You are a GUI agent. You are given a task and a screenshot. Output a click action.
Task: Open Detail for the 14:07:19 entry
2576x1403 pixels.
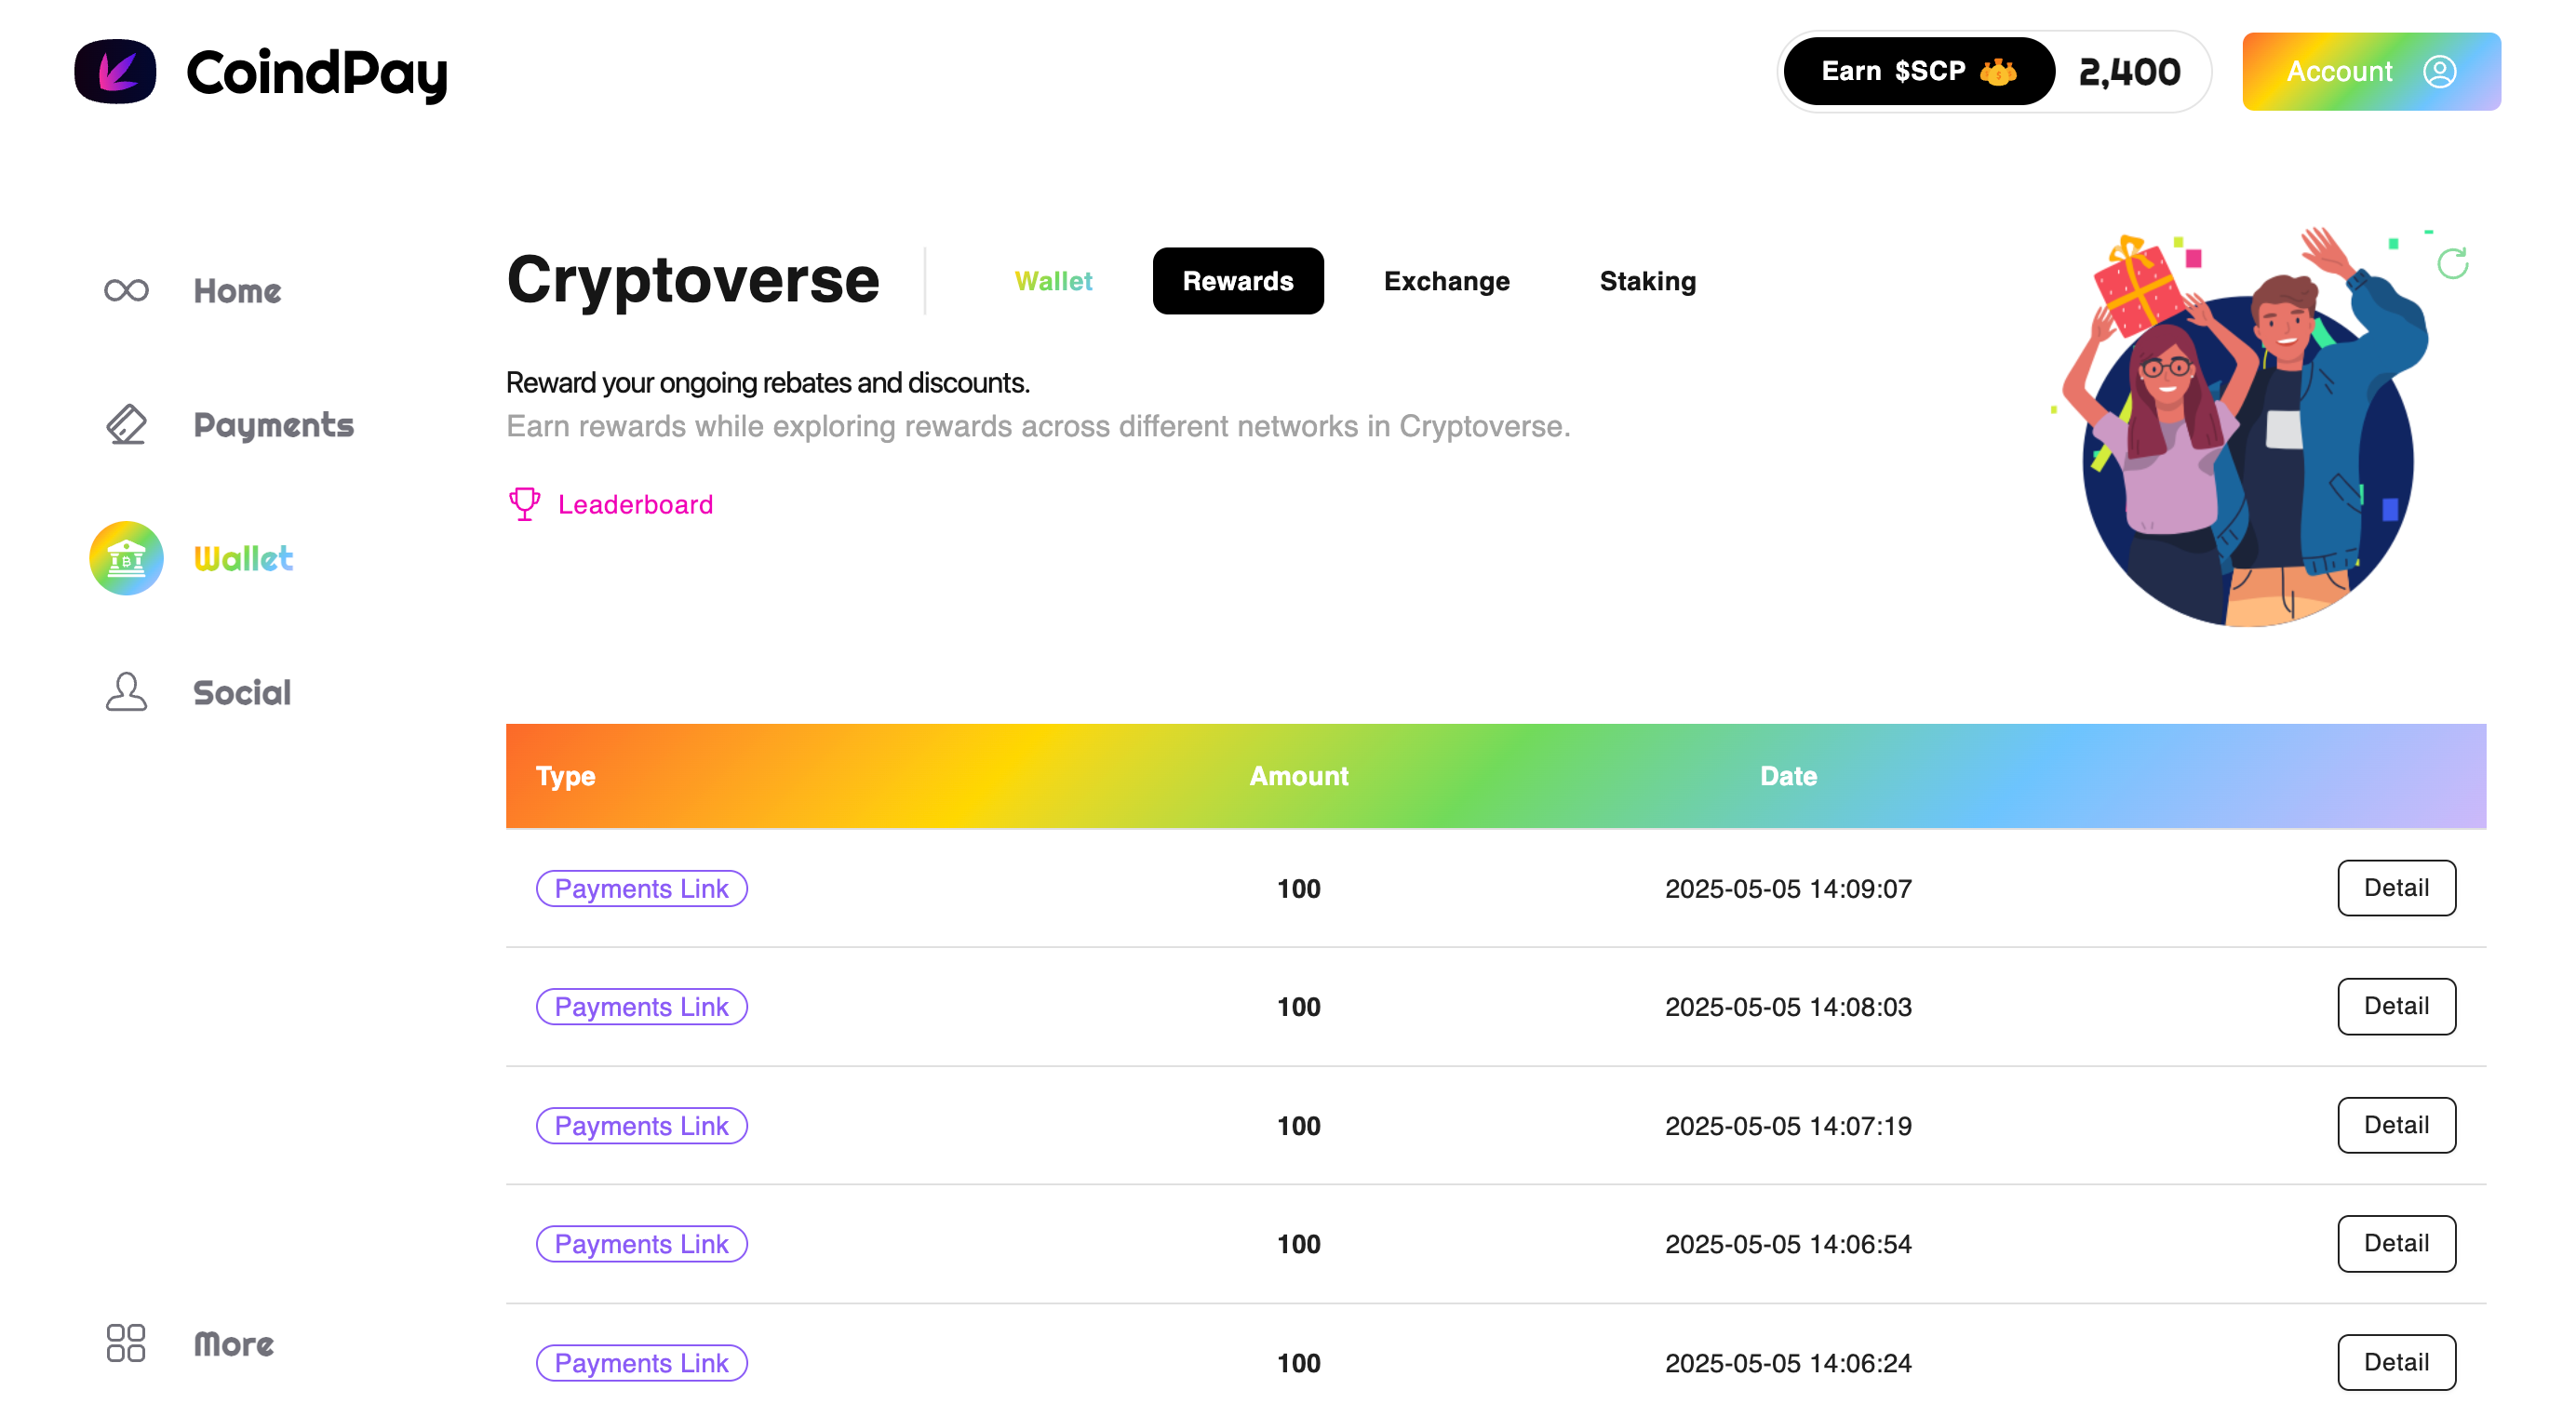tap(2395, 1124)
